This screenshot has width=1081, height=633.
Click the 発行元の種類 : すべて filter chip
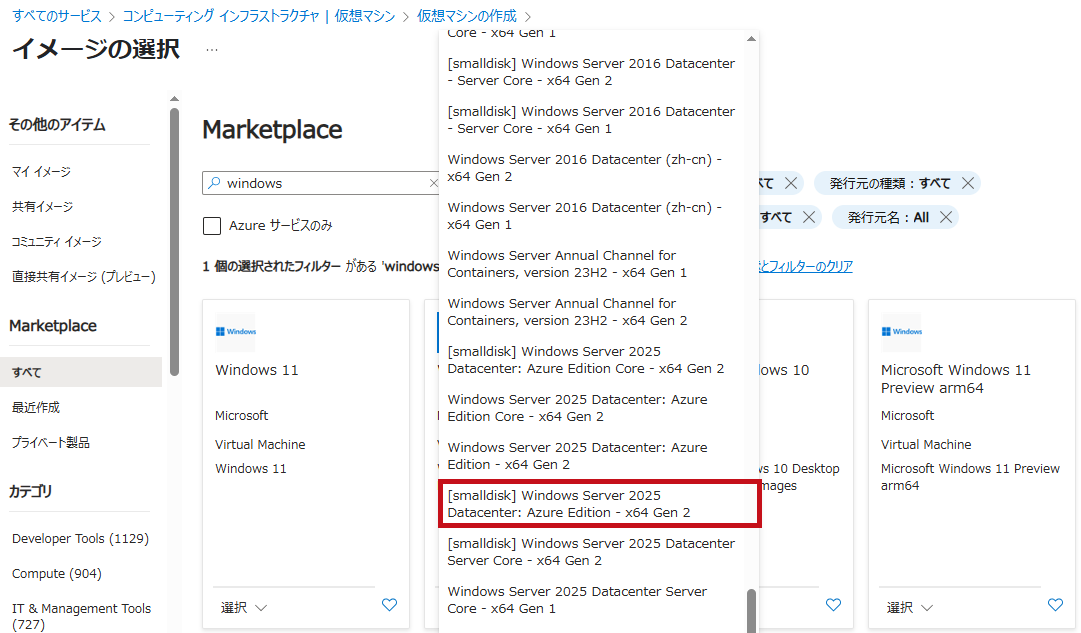pos(897,183)
